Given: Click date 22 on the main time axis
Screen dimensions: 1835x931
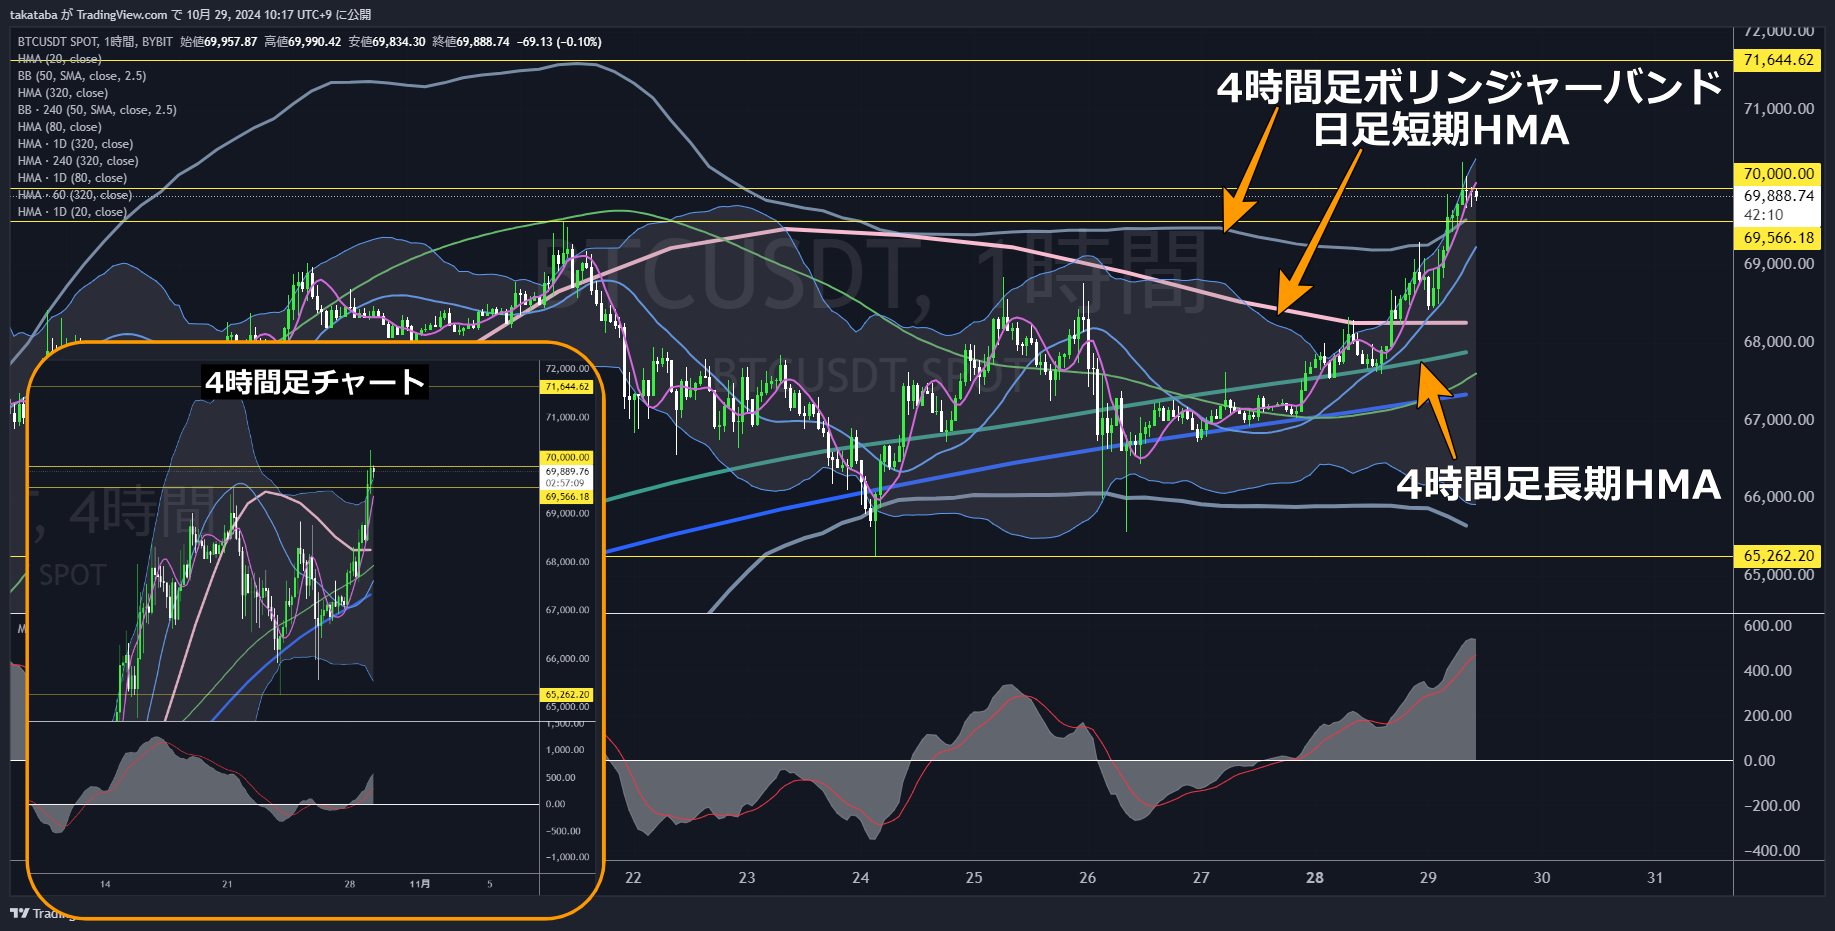Looking at the screenshot, I should point(633,878).
